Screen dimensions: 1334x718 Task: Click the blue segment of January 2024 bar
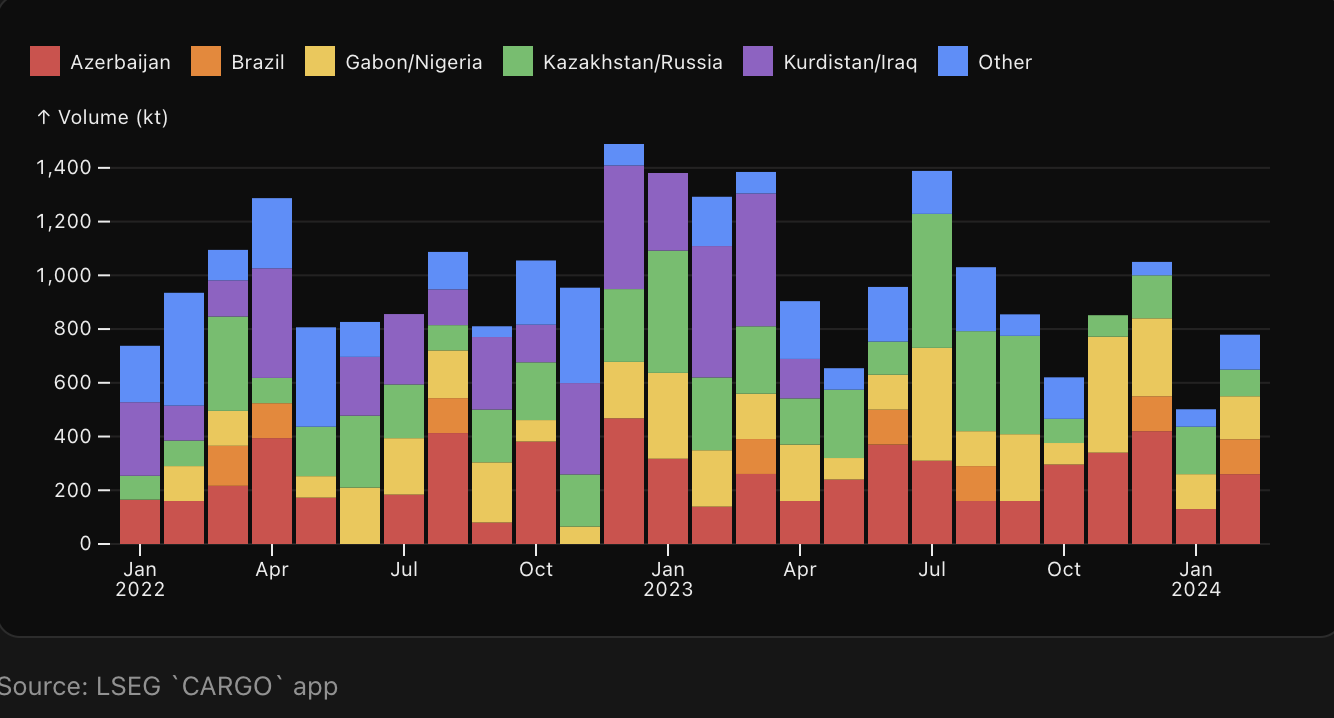pyautogui.click(x=1196, y=418)
